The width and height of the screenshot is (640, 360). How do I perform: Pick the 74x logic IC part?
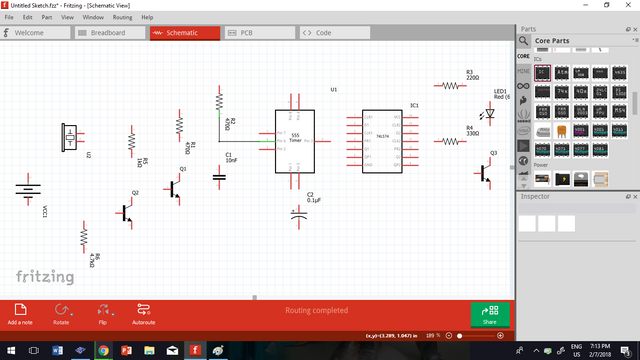pyautogui.click(x=562, y=92)
